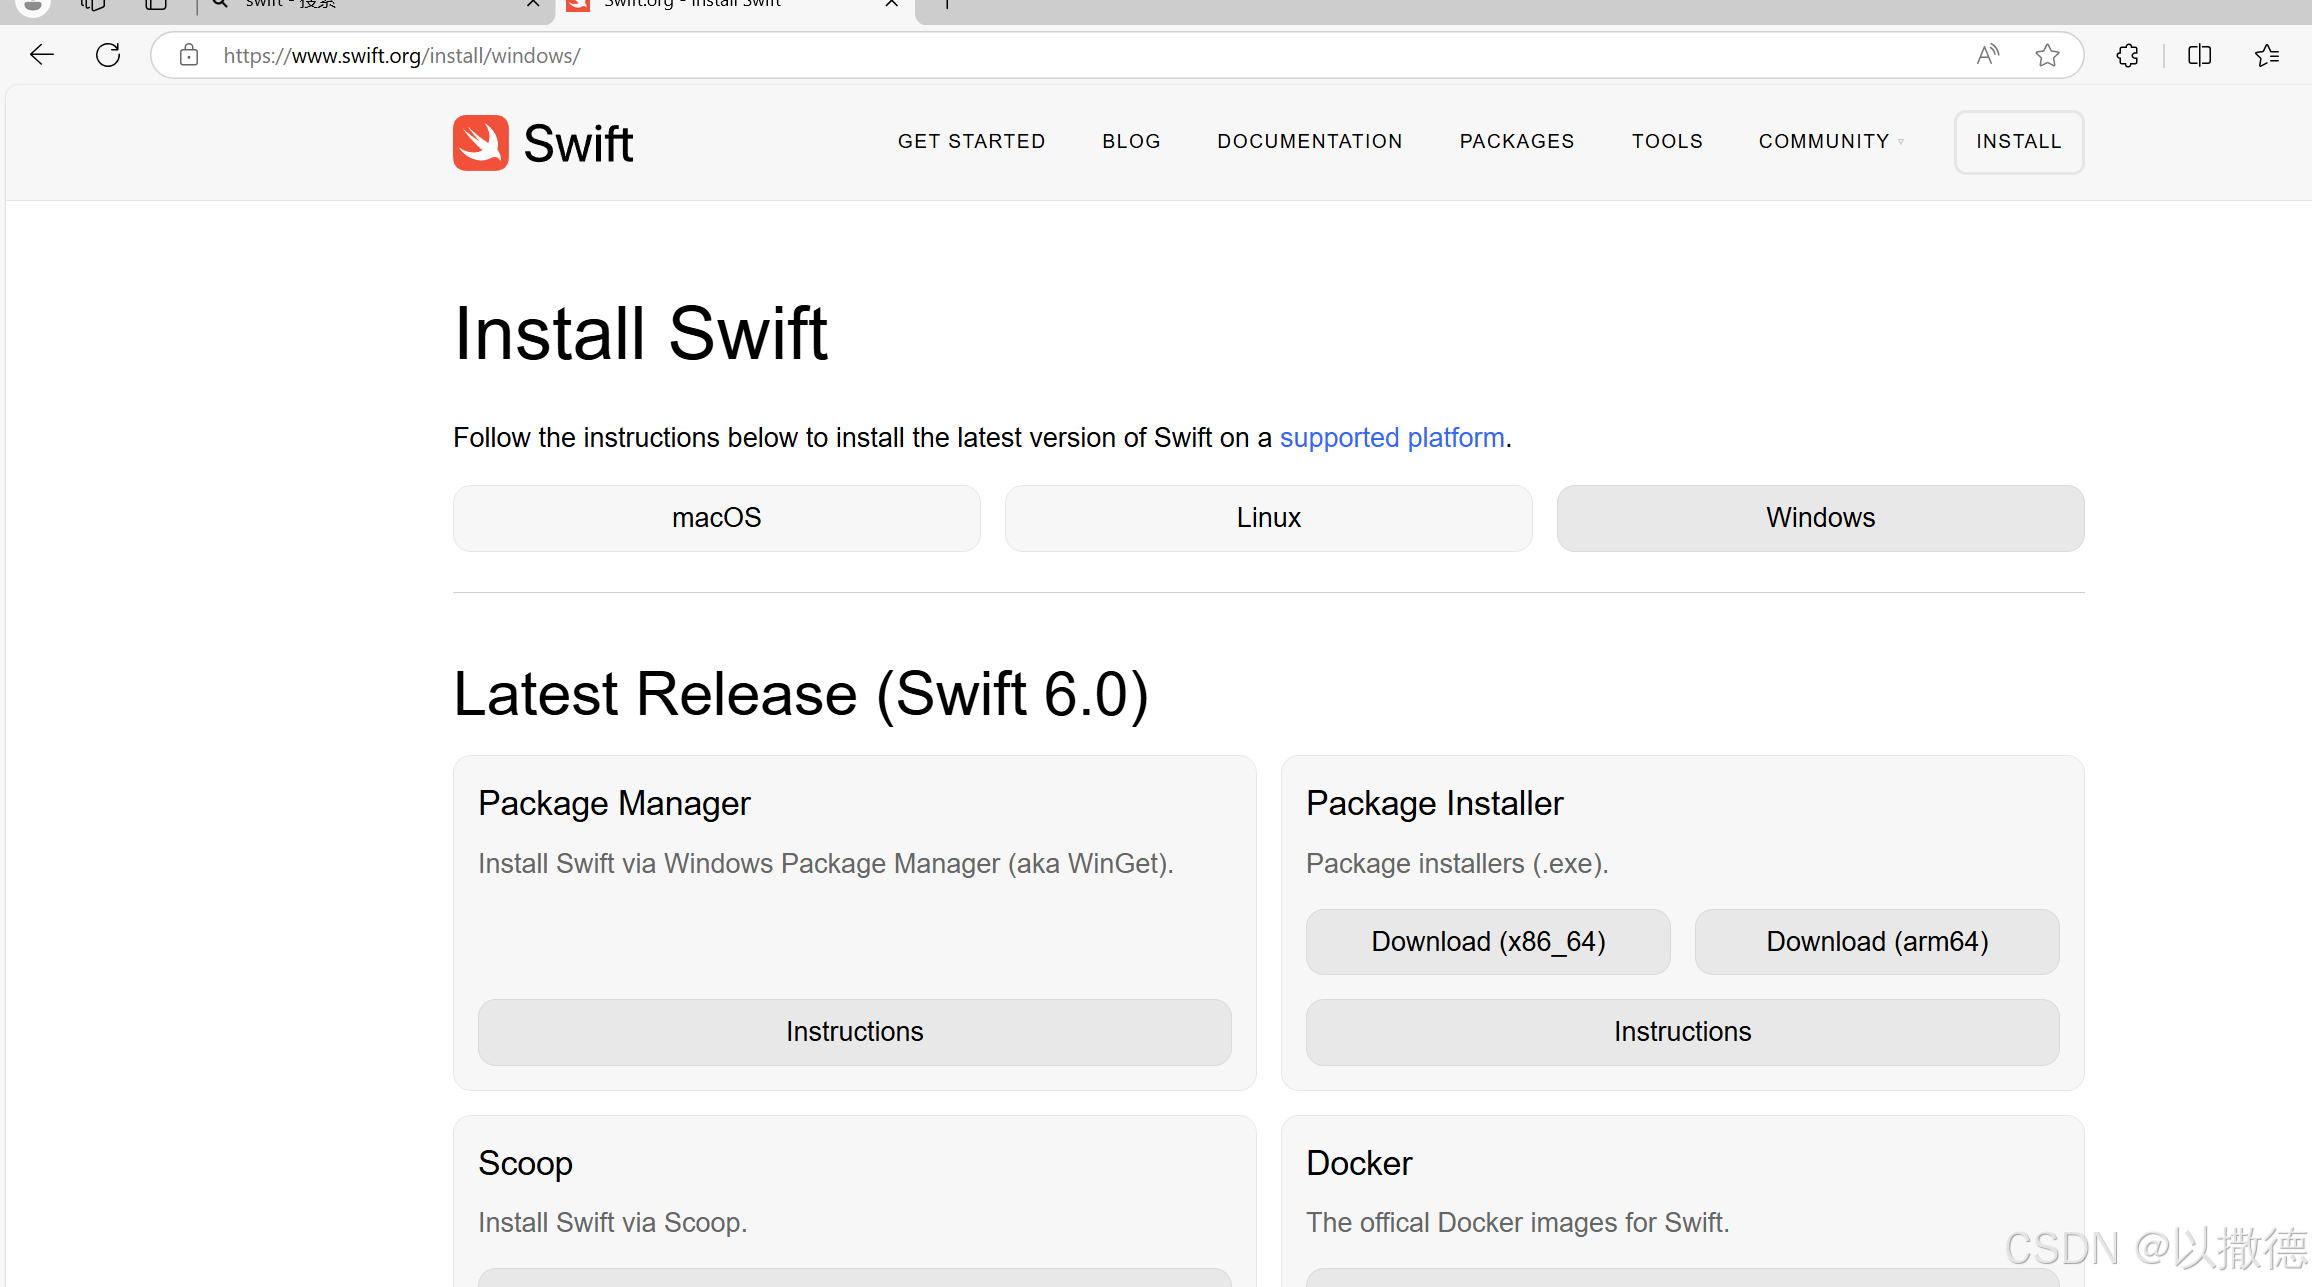Open the Documentation nav item
2312x1287 pixels.
tap(1309, 141)
